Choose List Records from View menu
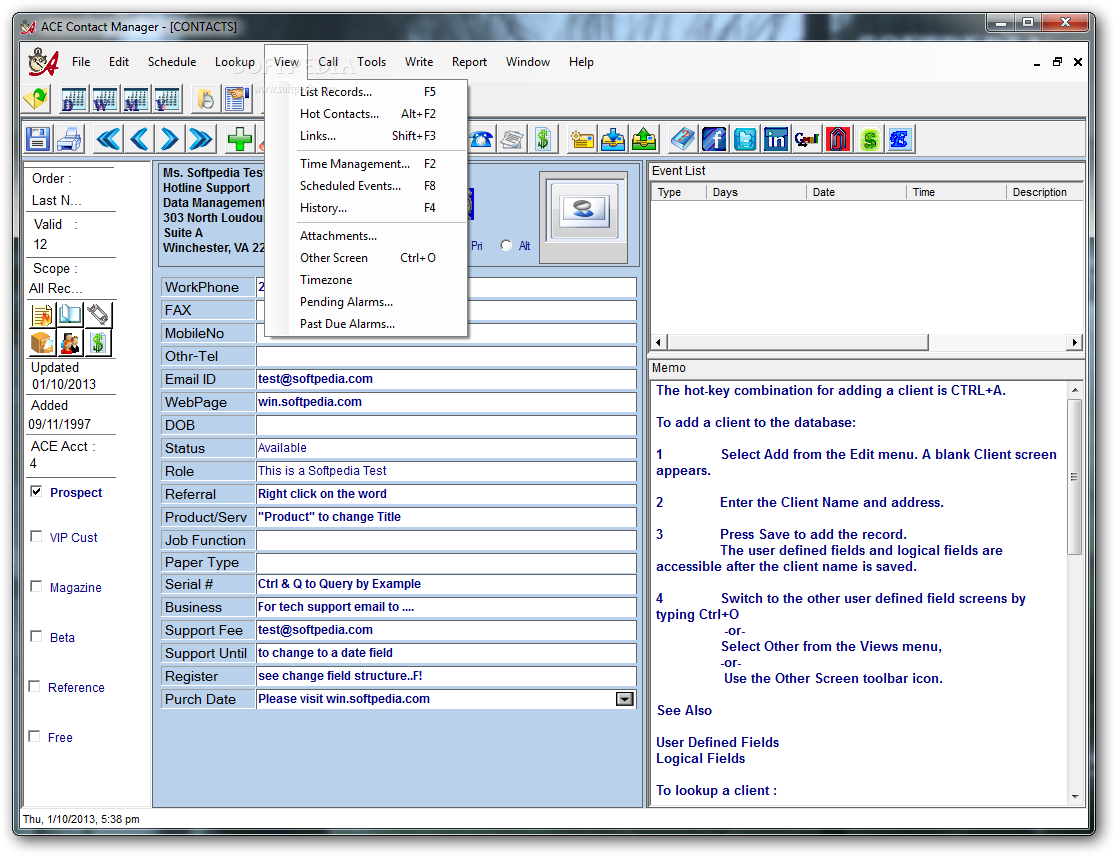 (x=367, y=92)
